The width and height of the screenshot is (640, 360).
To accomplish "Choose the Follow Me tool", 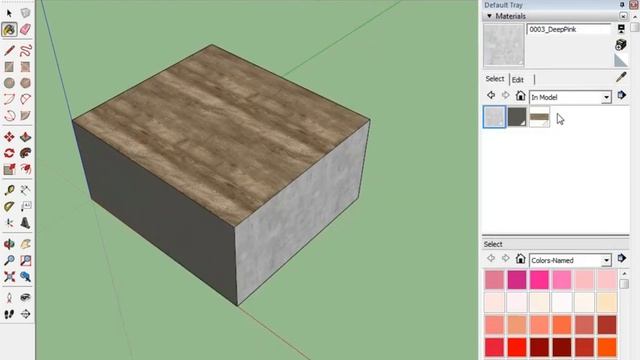I will [25, 153].
